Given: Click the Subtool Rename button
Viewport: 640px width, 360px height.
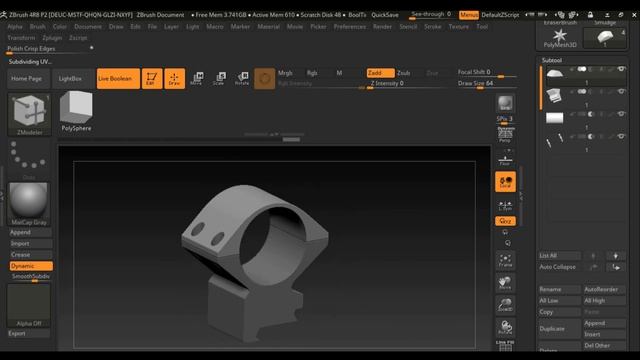Looking at the screenshot, I should (x=560, y=289).
